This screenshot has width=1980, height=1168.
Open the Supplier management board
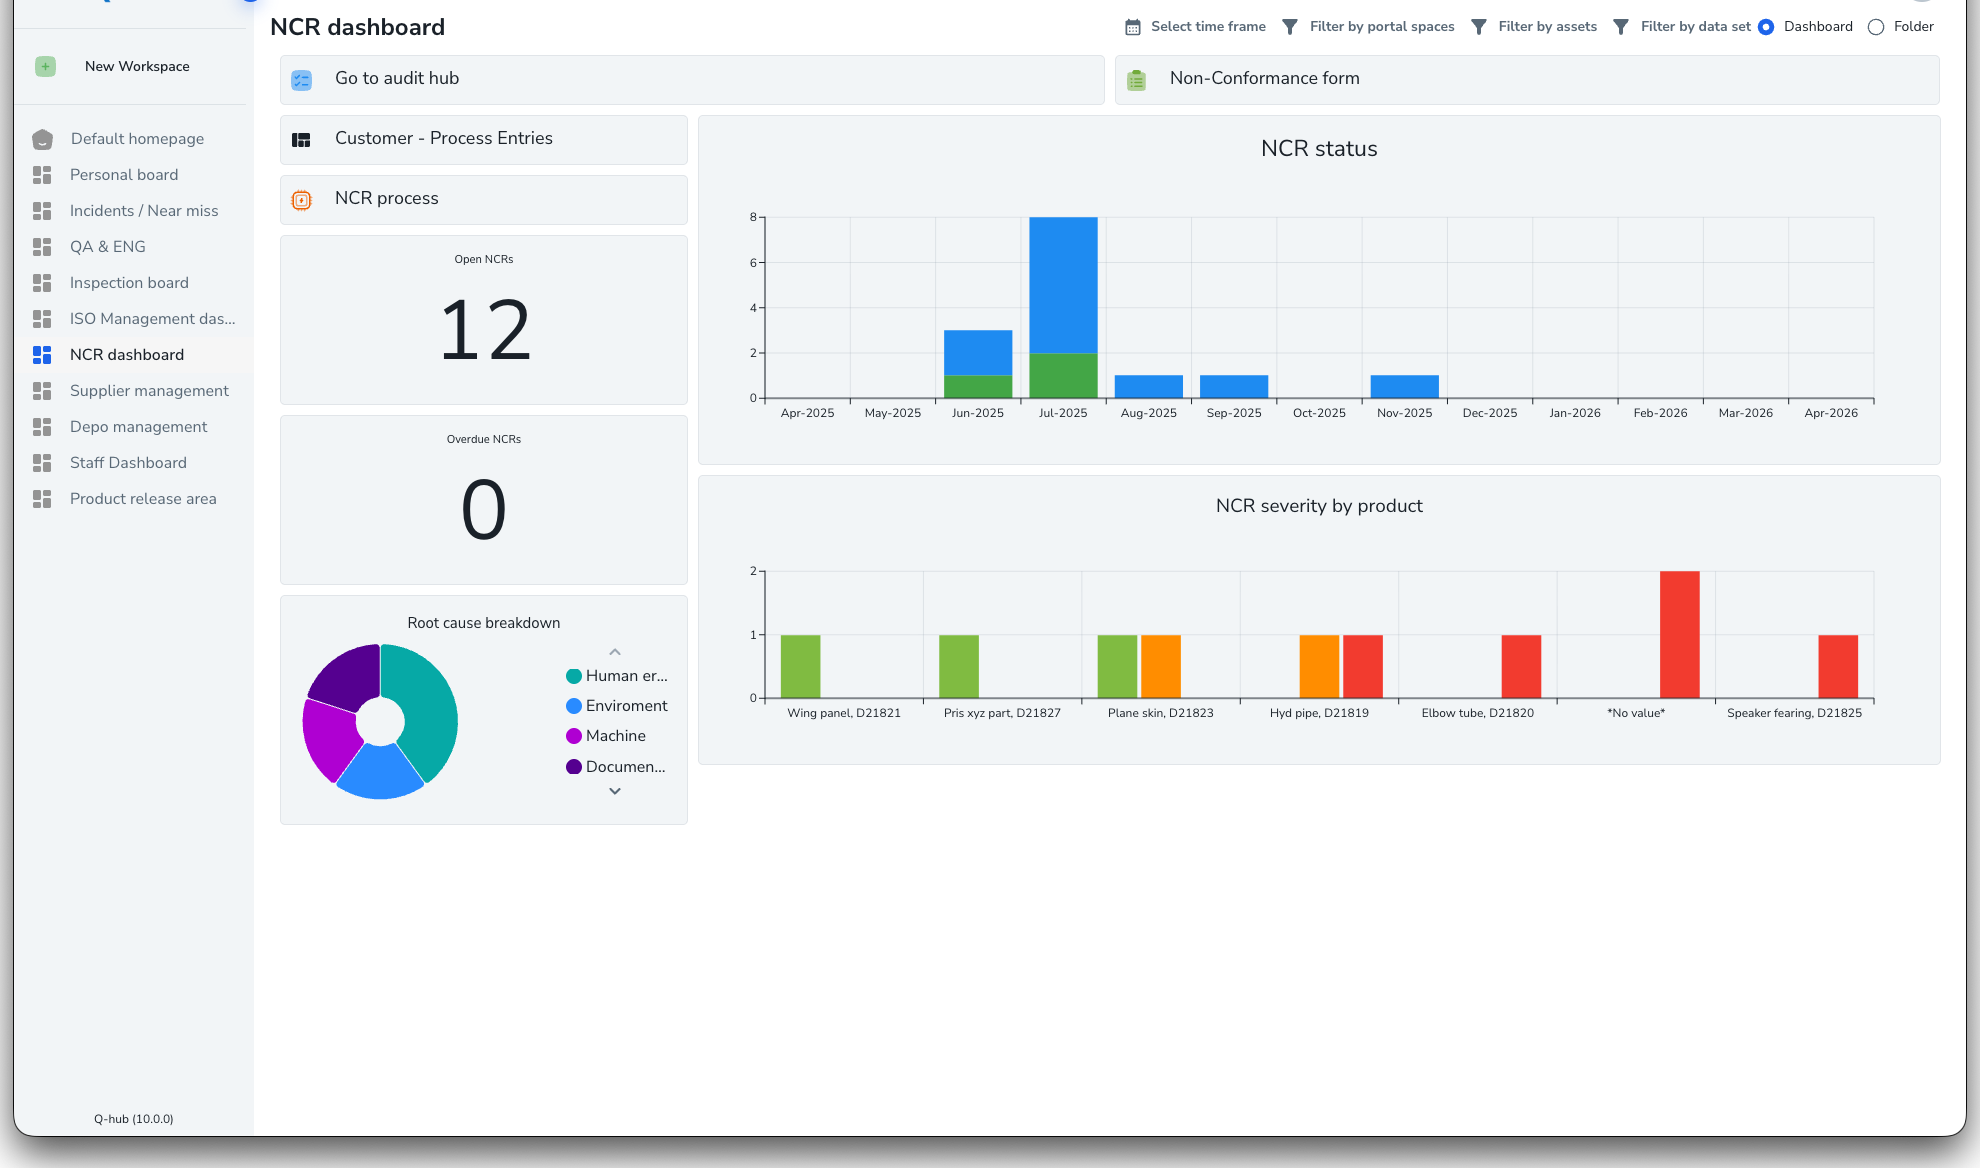click(149, 391)
